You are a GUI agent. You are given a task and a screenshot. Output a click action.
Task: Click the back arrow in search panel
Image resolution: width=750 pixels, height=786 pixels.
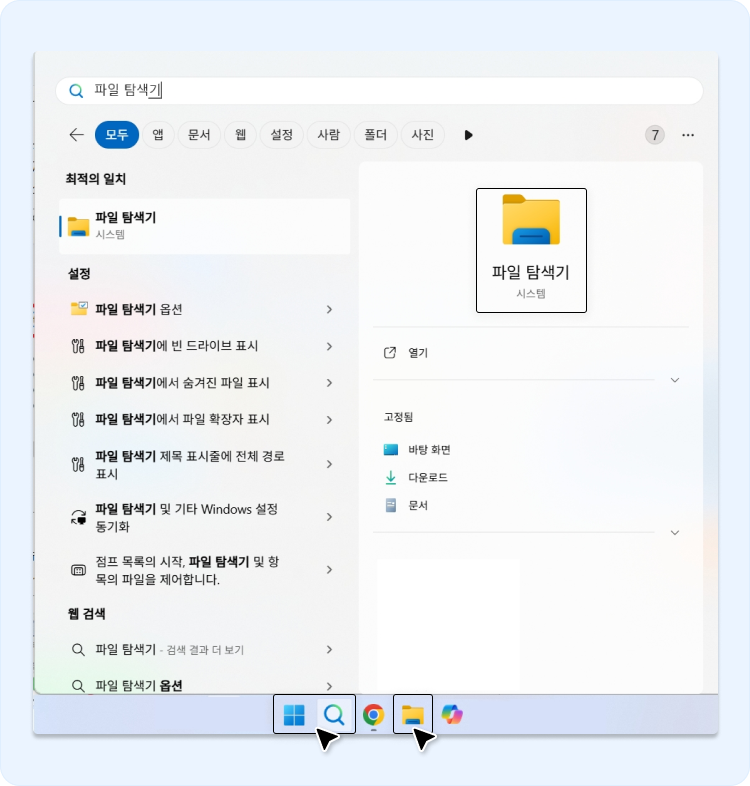tap(76, 135)
